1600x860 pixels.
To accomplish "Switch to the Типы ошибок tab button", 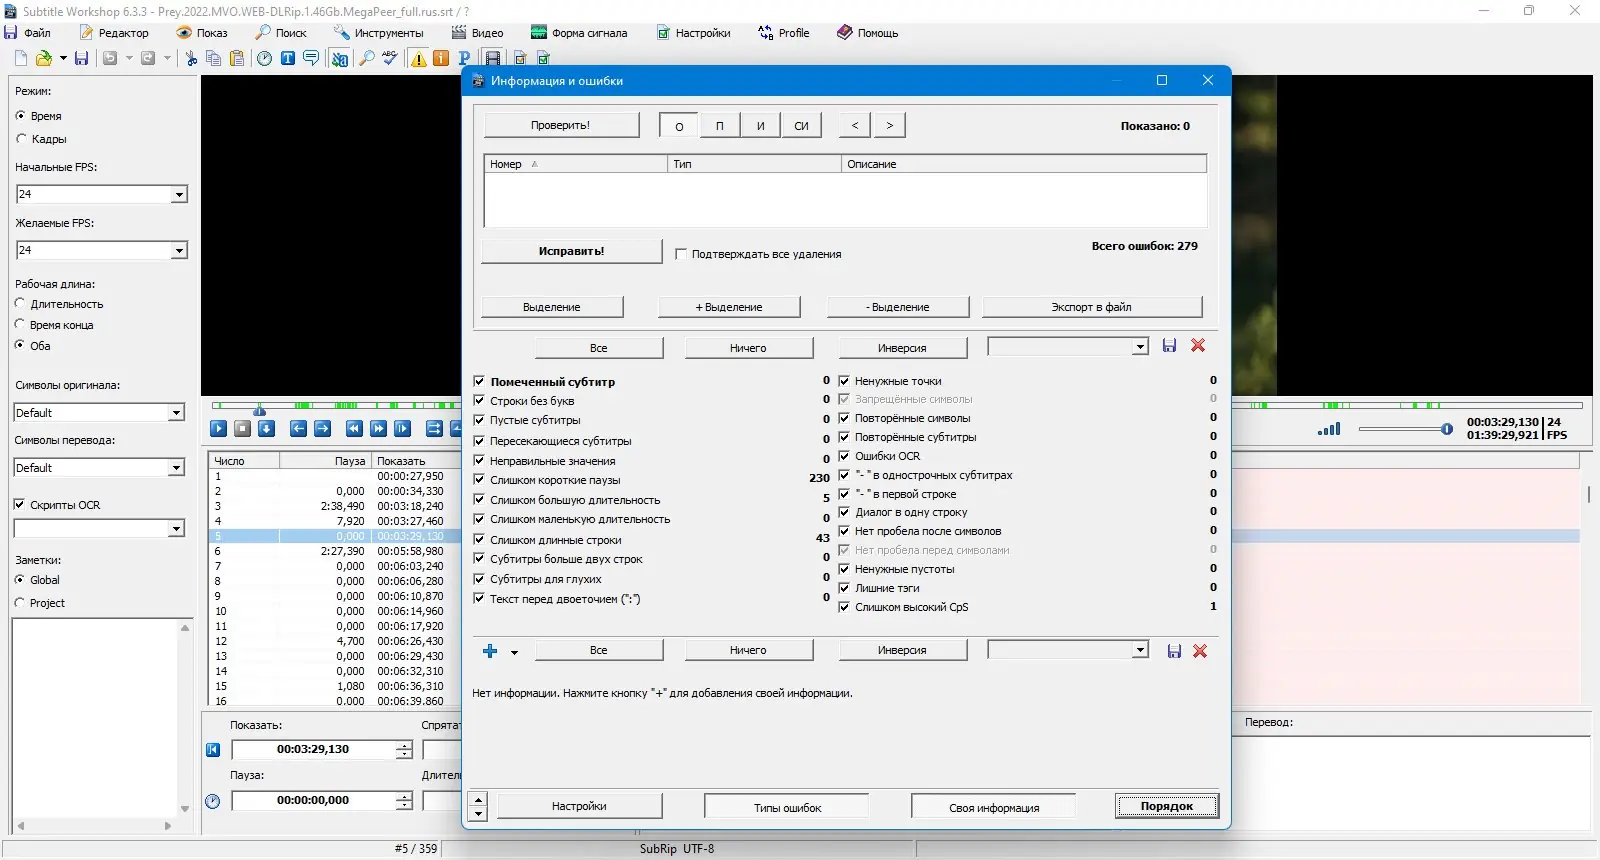I will (x=787, y=807).
